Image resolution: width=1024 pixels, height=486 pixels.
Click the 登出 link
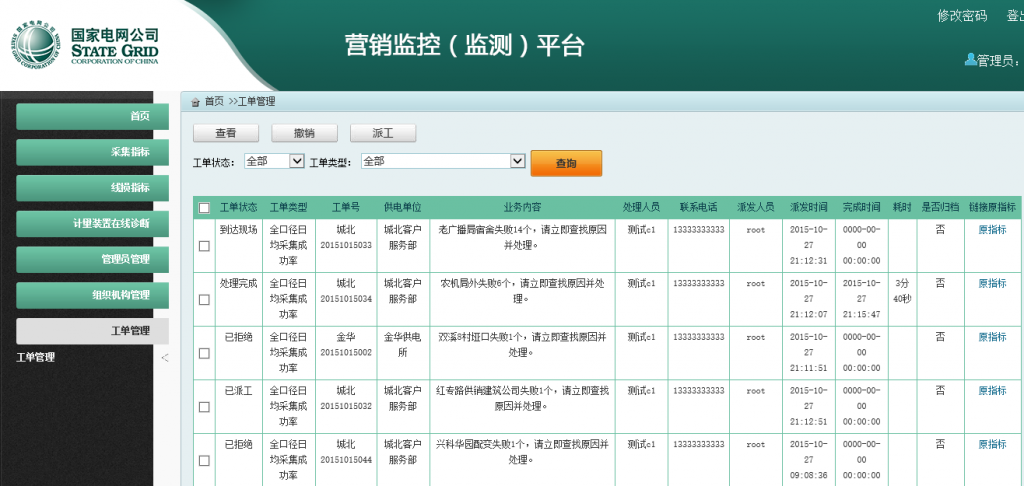point(1015,16)
